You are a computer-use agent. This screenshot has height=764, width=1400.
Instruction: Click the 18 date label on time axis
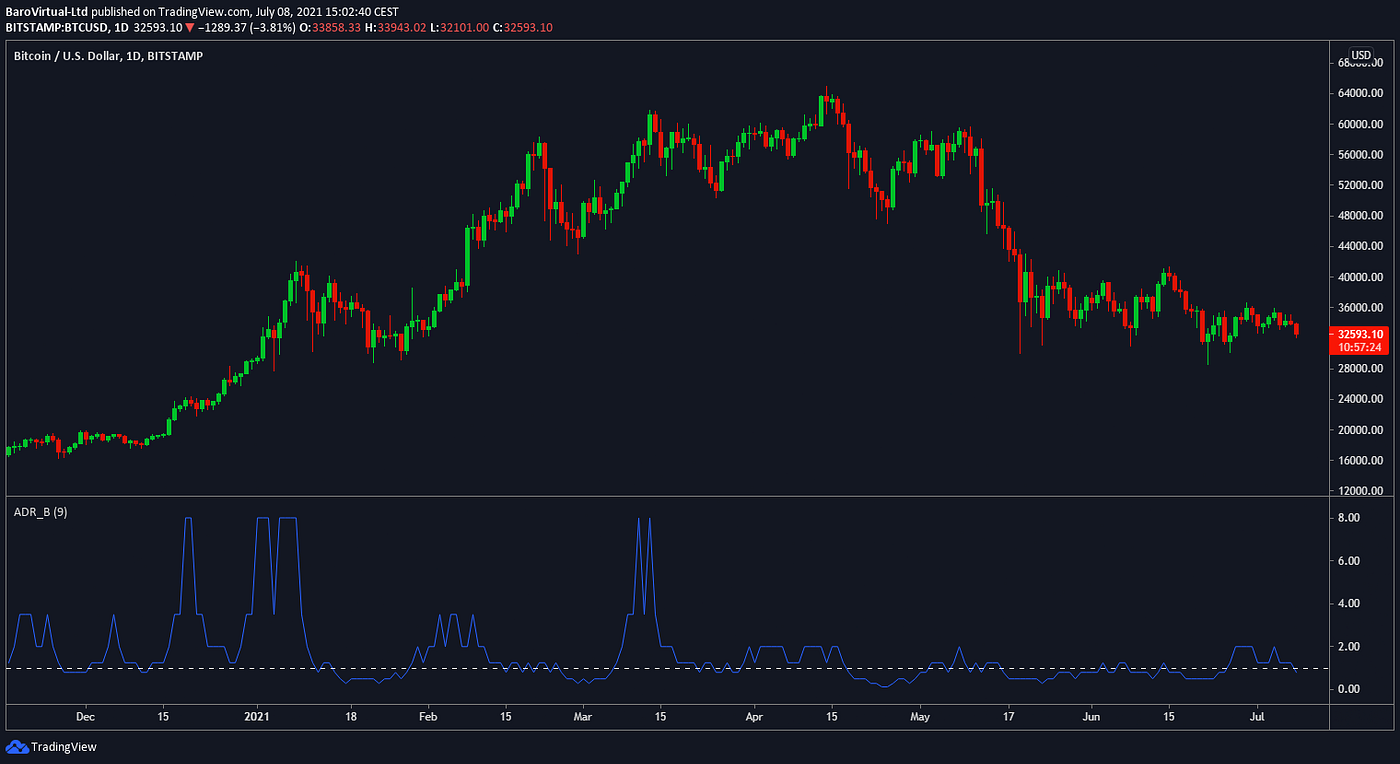(x=350, y=717)
